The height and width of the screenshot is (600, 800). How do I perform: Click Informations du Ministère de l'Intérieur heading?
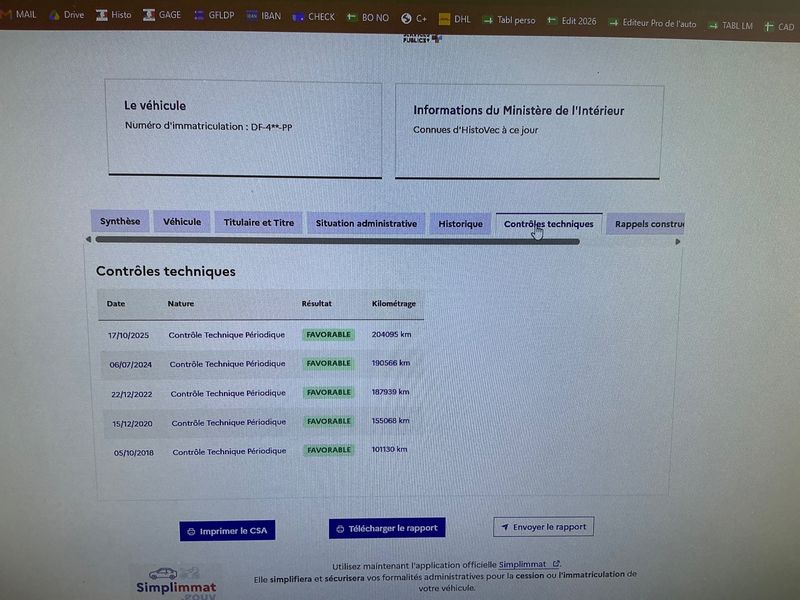(518, 110)
